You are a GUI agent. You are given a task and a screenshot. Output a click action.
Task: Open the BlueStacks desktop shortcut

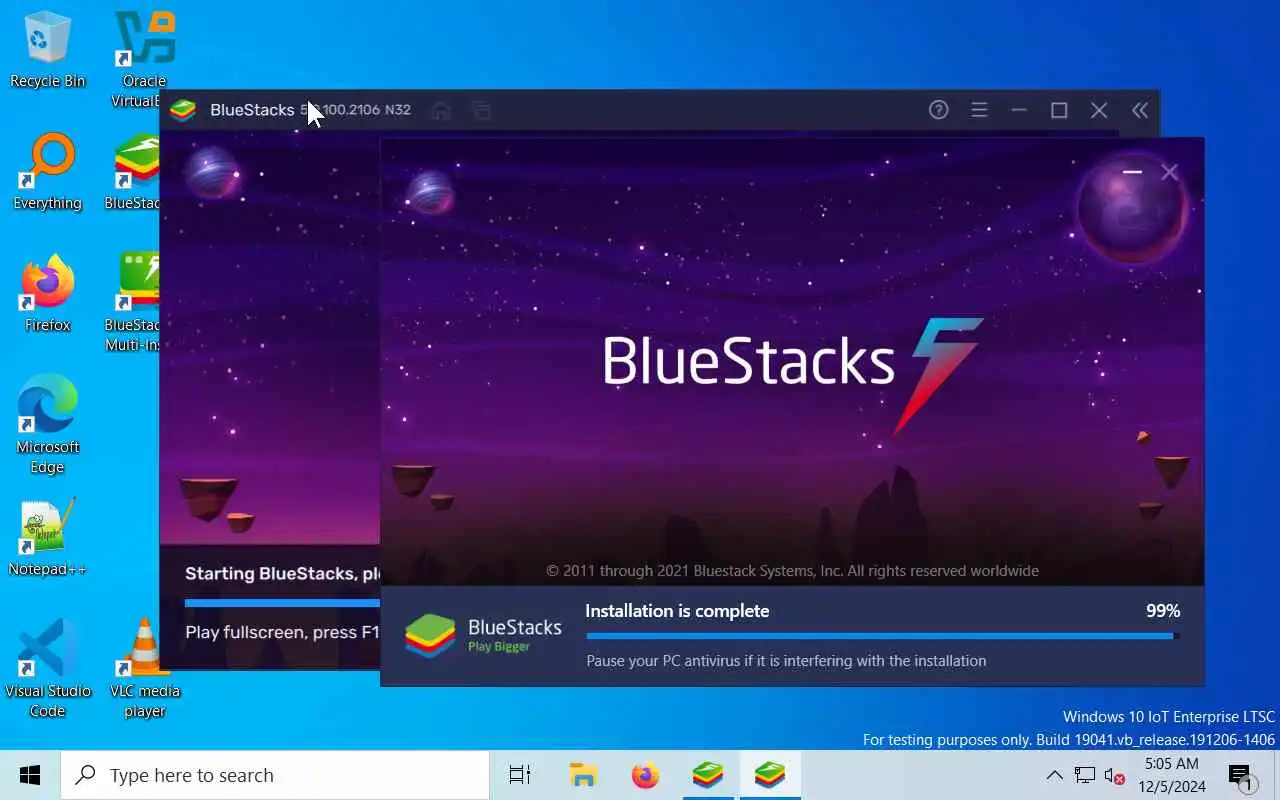tap(134, 172)
